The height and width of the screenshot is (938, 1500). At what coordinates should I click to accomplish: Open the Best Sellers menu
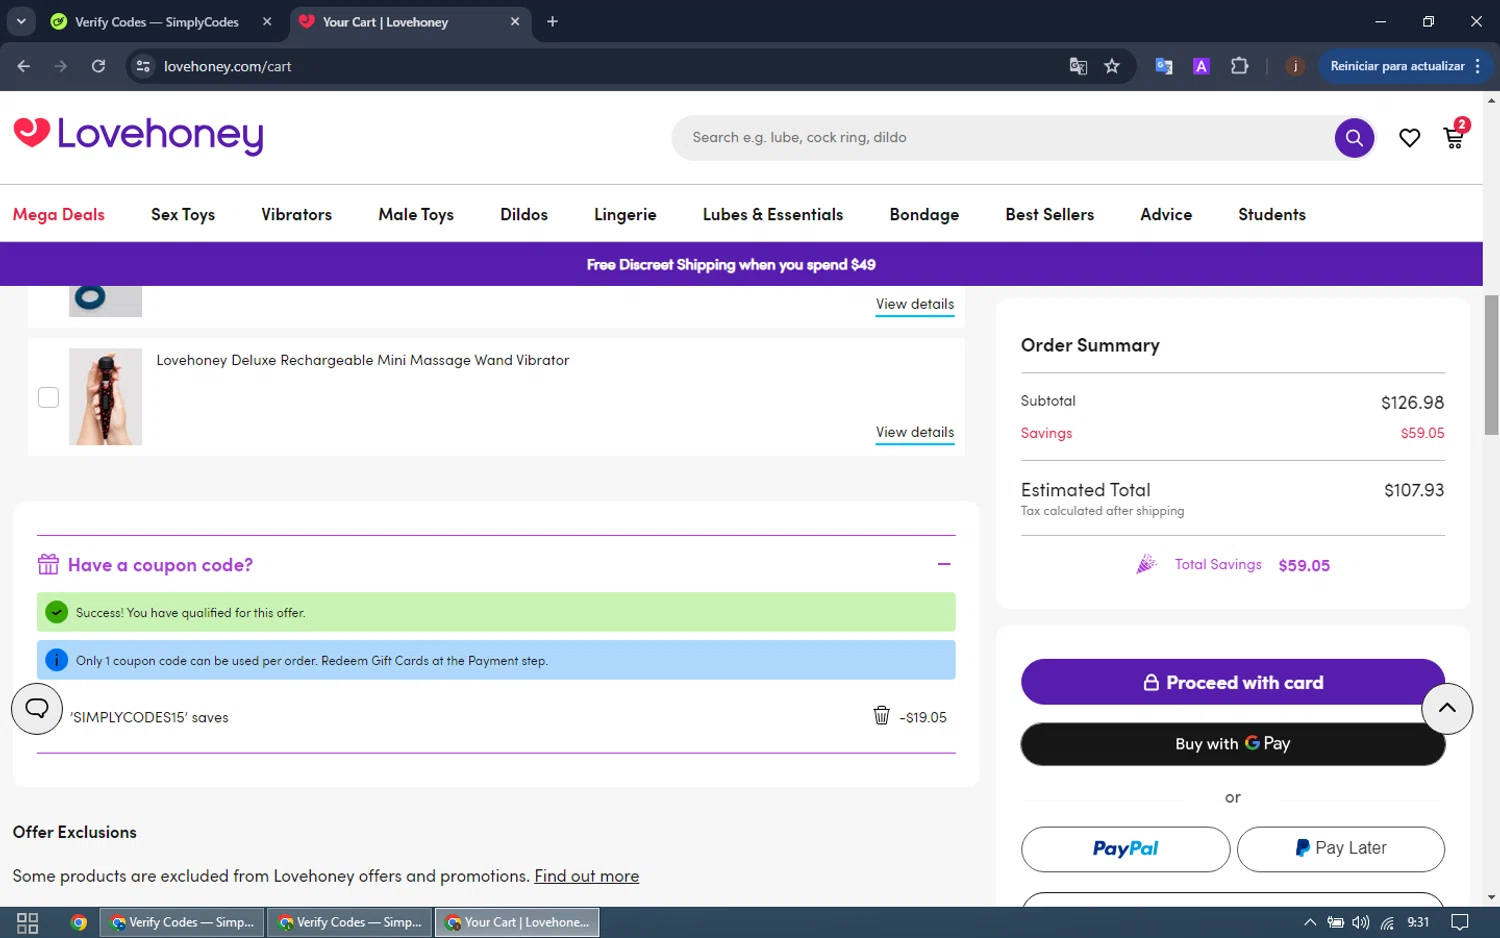[x=1049, y=214]
